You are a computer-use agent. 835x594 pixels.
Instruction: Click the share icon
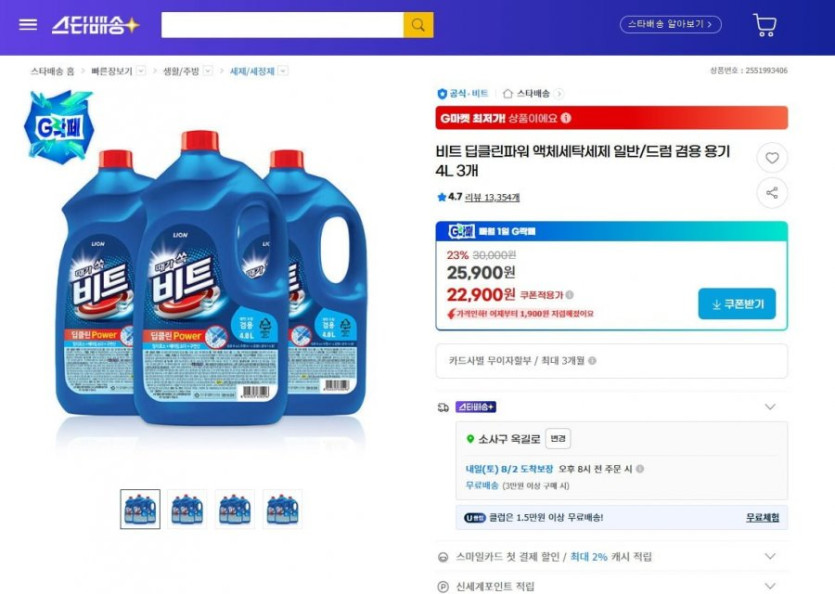(x=771, y=193)
